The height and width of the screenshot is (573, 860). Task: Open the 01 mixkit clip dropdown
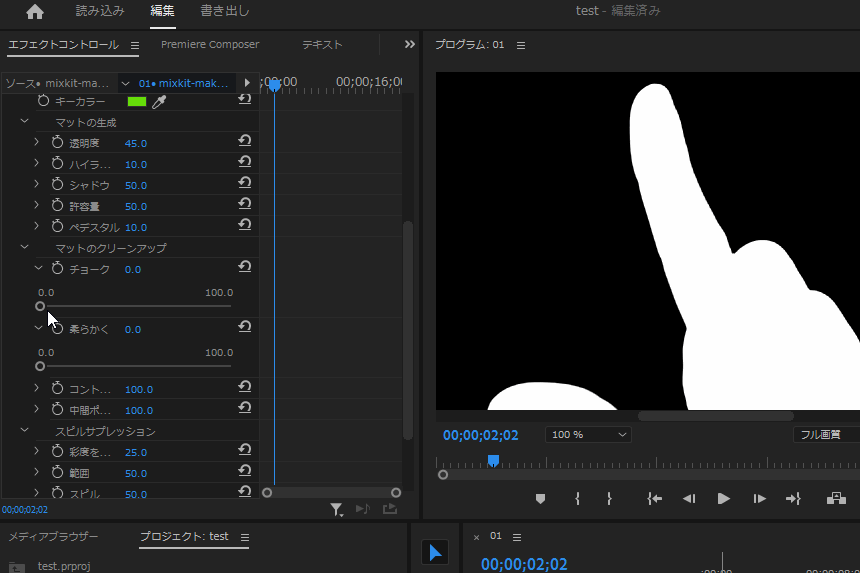[x=126, y=83]
